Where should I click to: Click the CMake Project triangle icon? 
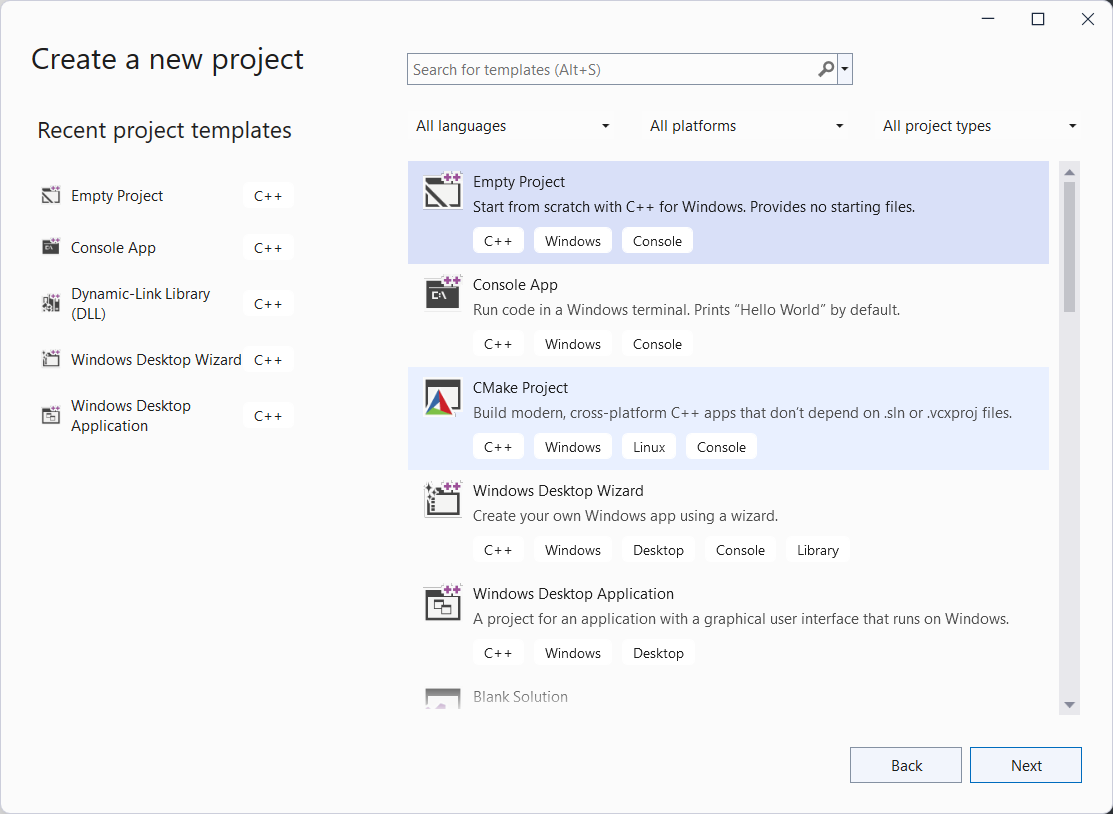[x=442, y=397]
